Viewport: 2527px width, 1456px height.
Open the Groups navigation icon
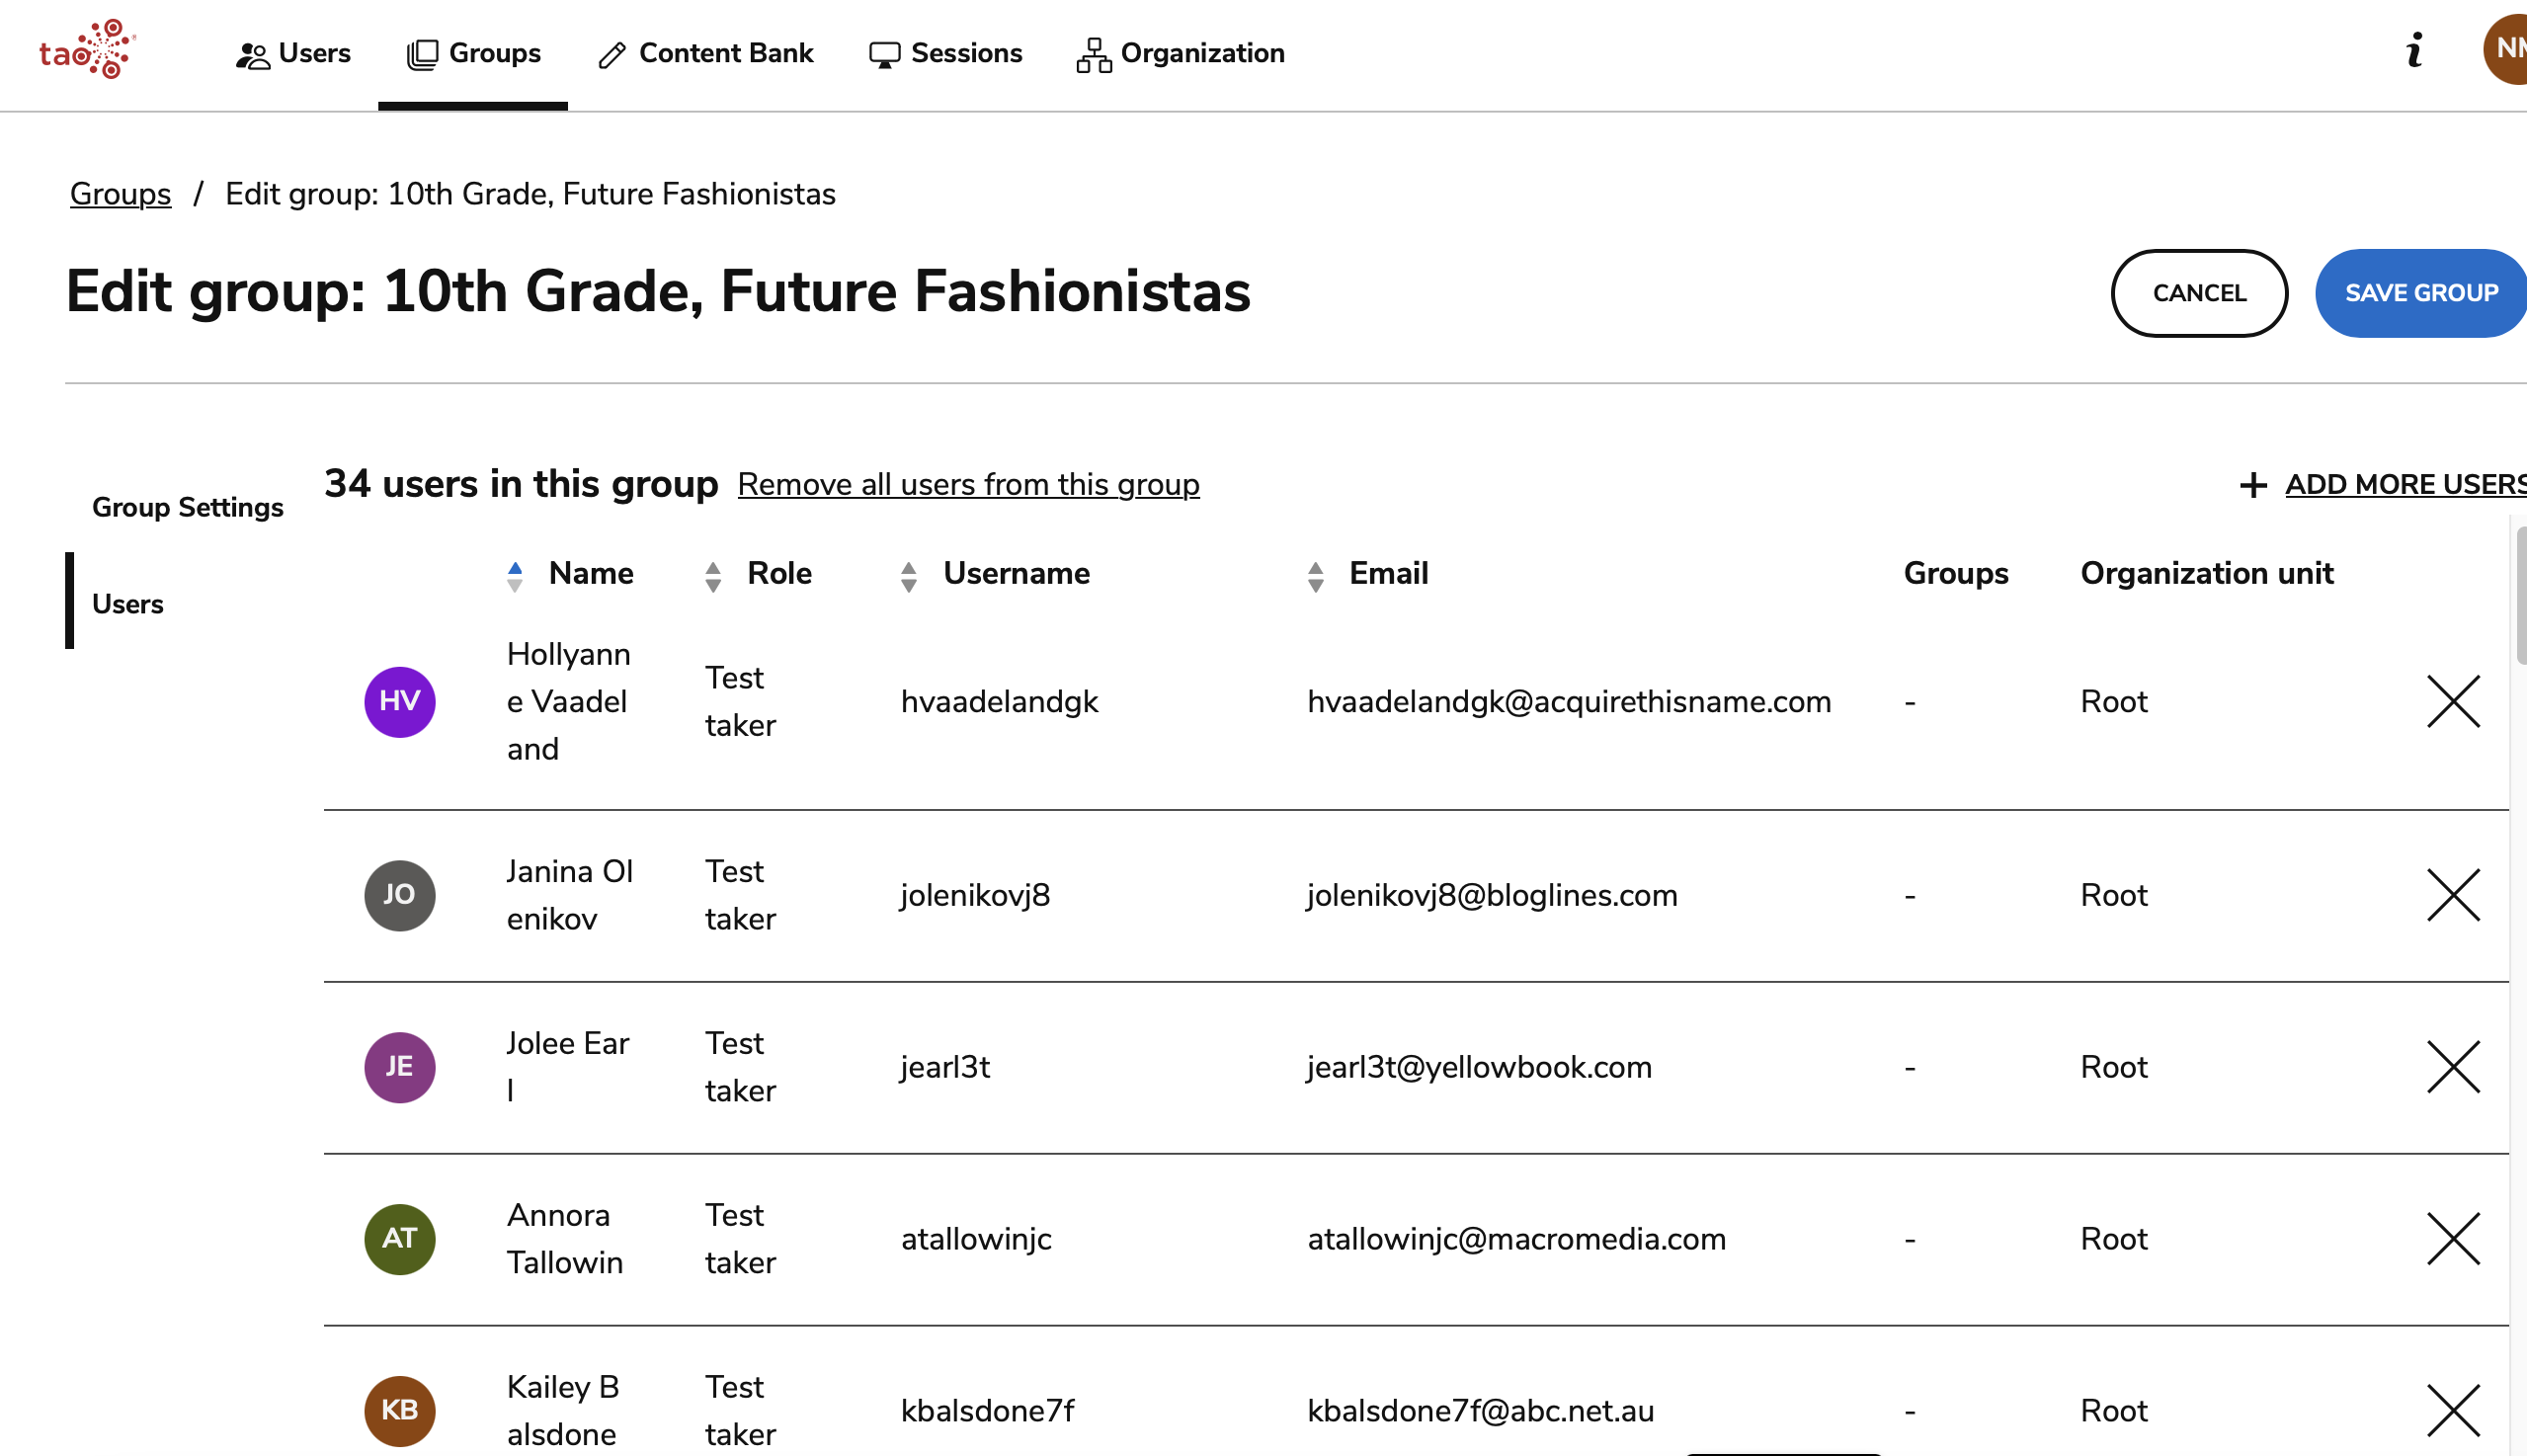[420, 52]
